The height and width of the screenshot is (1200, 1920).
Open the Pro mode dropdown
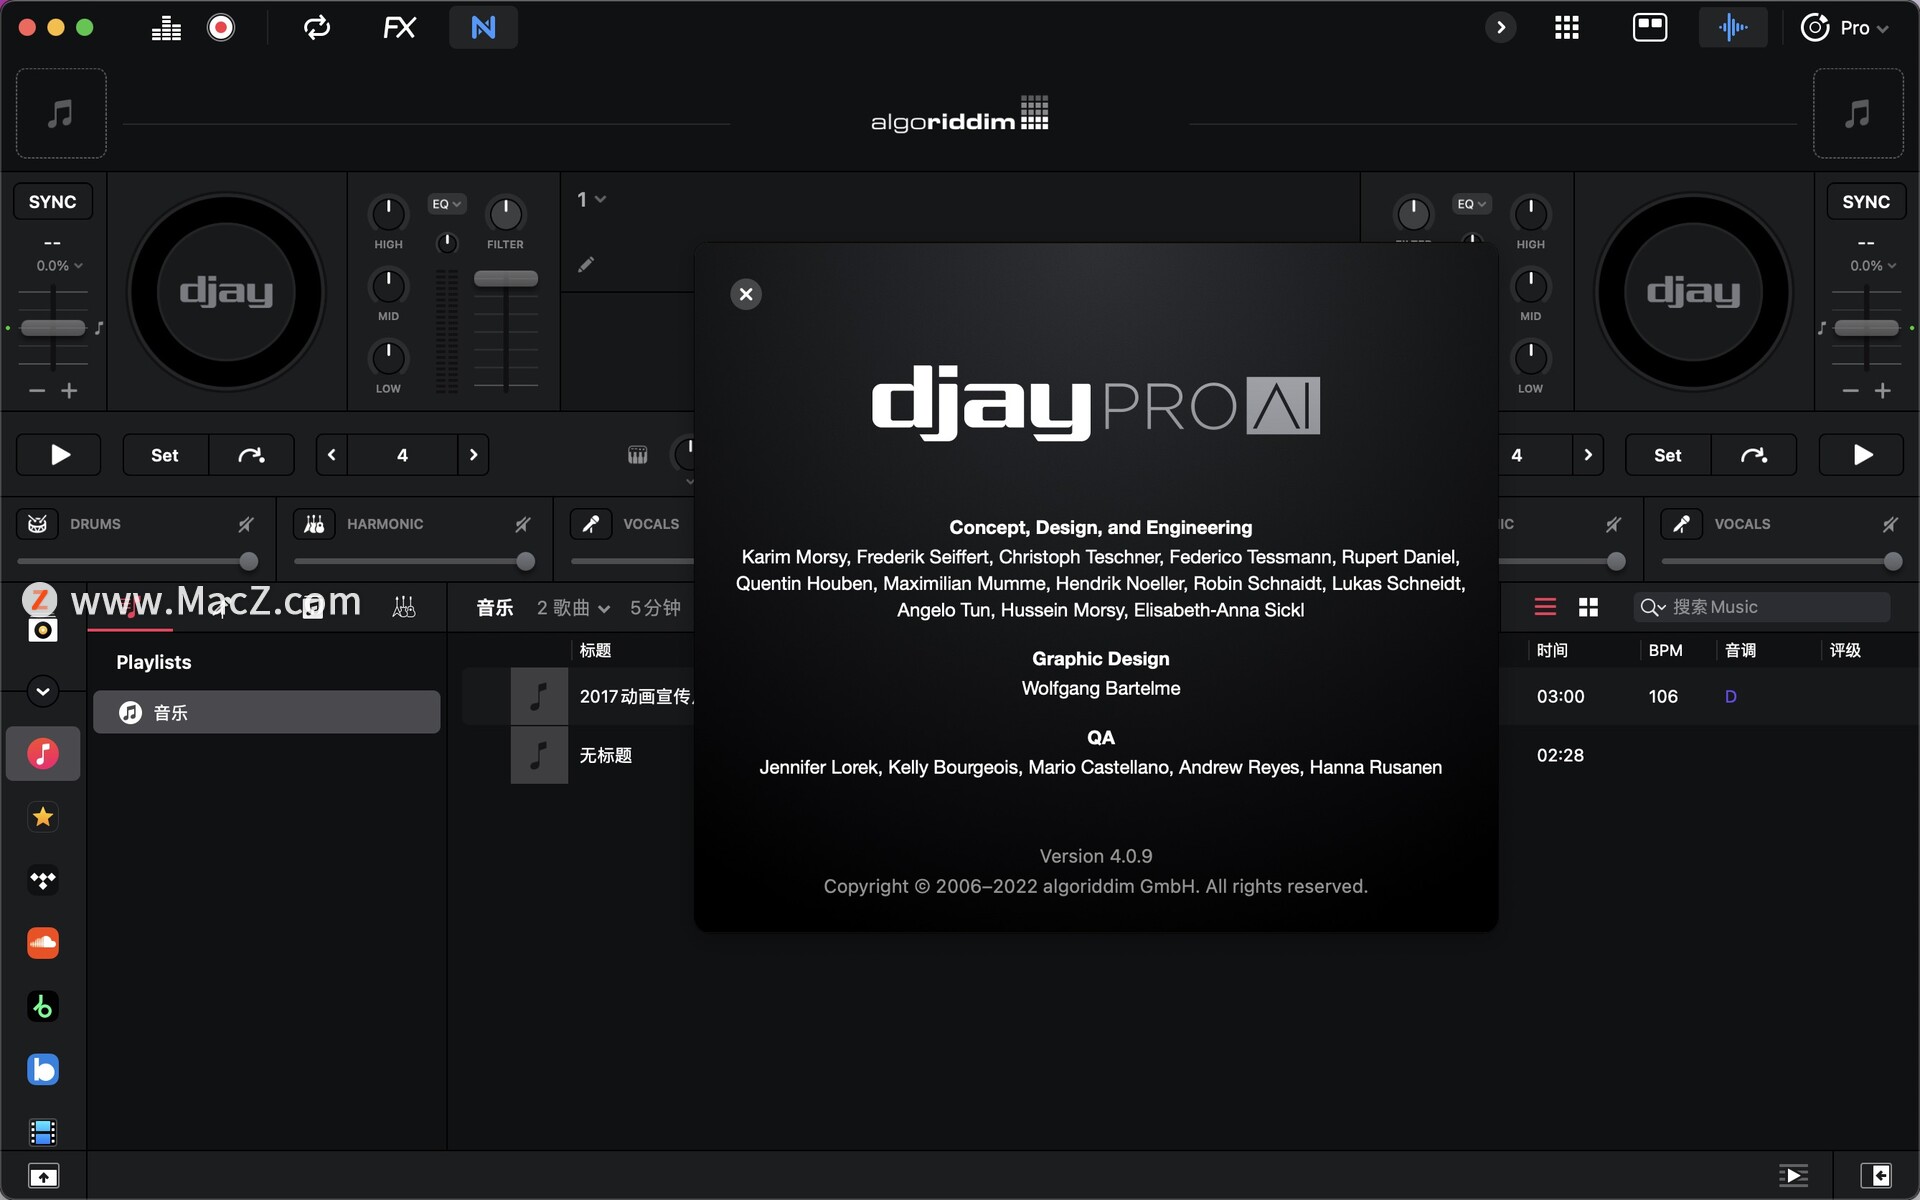click(1845, 28)
